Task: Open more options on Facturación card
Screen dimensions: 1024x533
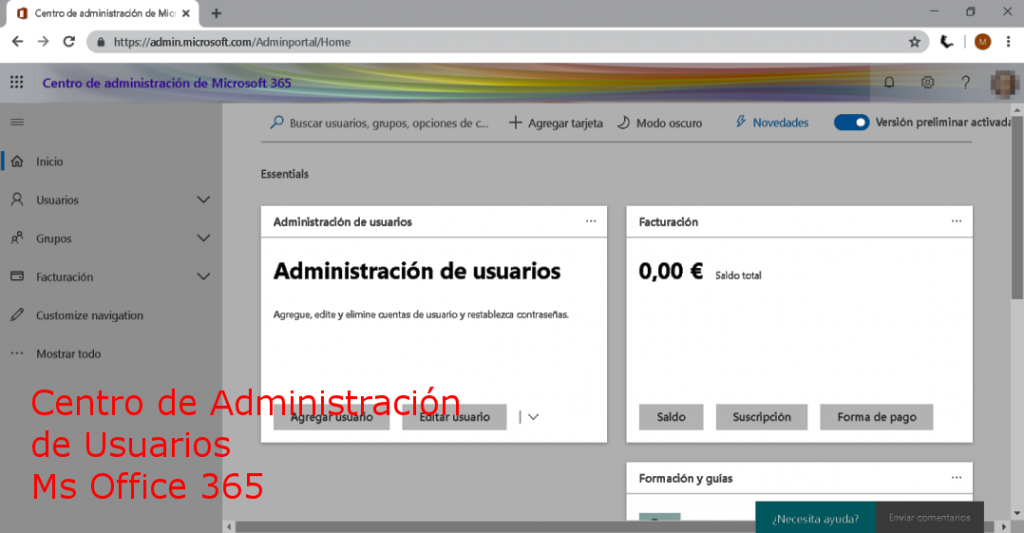Action: tap(957, 221)
